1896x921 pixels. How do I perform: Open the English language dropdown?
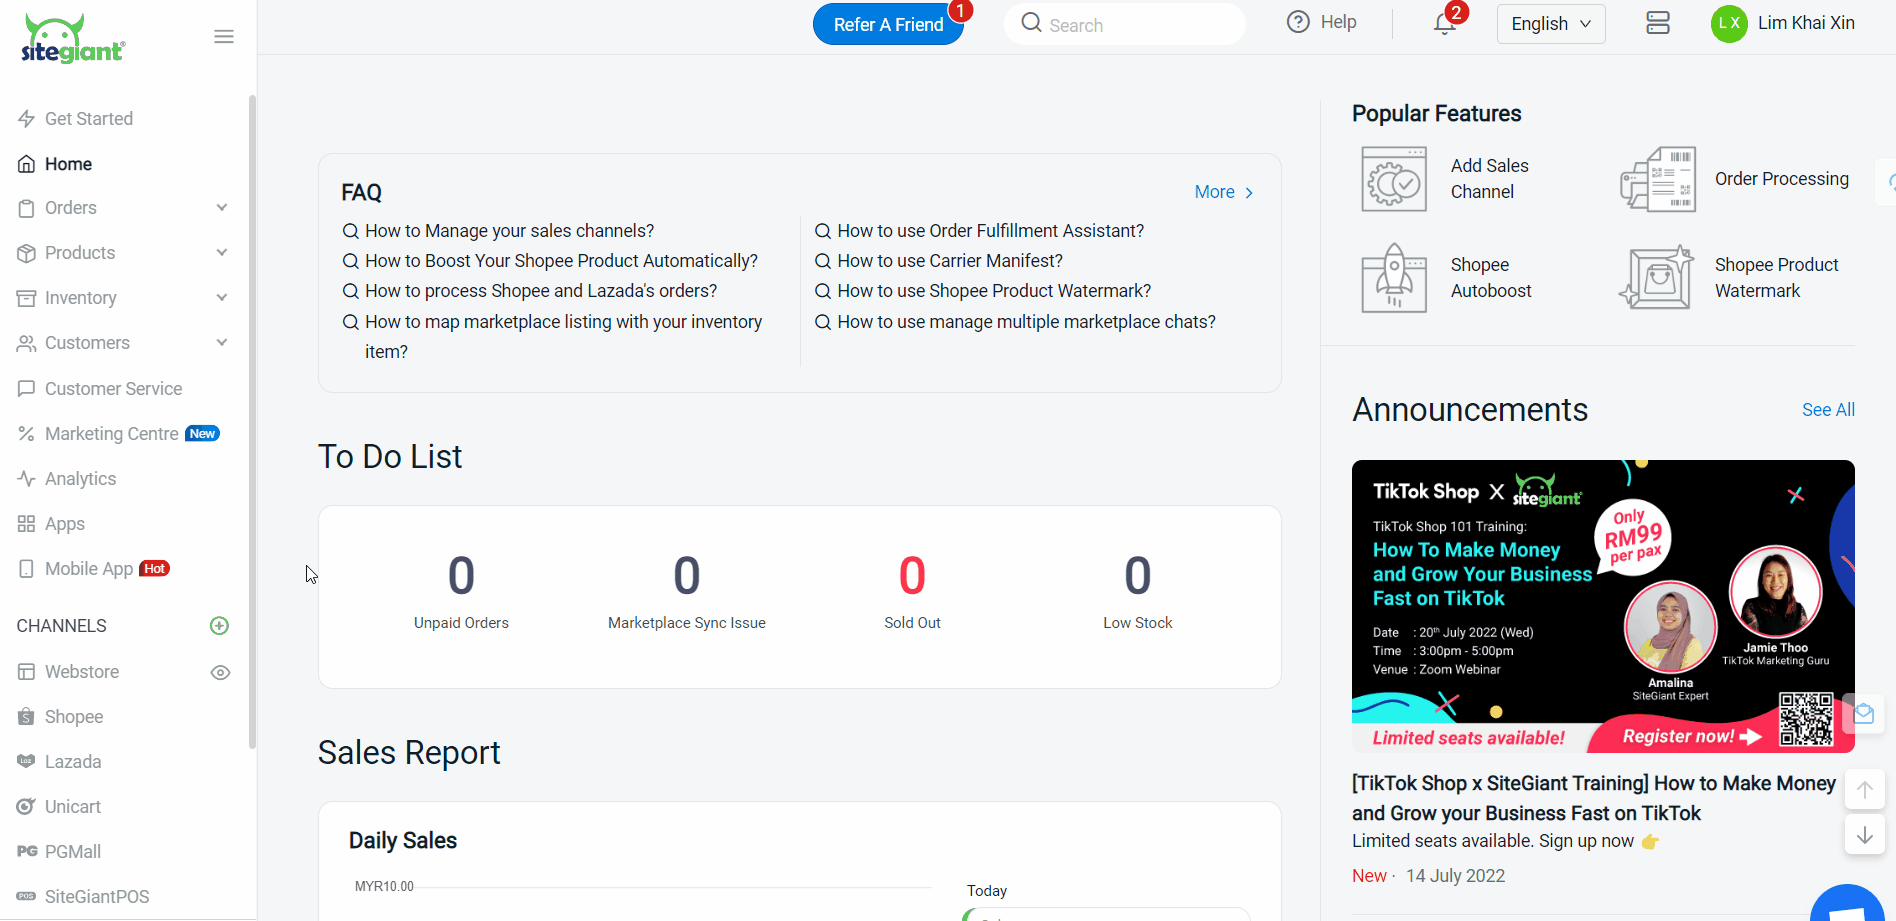tap(1550, 24)
